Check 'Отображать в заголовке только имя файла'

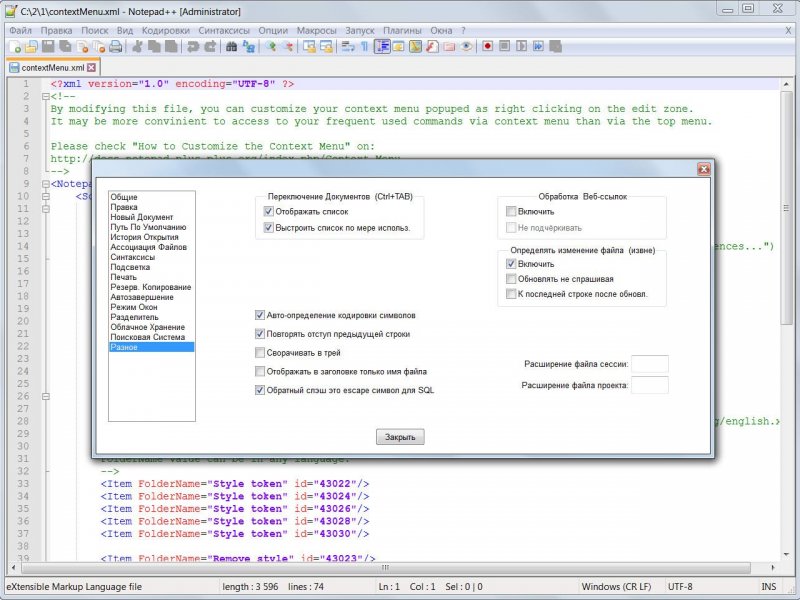click(260, 371)
